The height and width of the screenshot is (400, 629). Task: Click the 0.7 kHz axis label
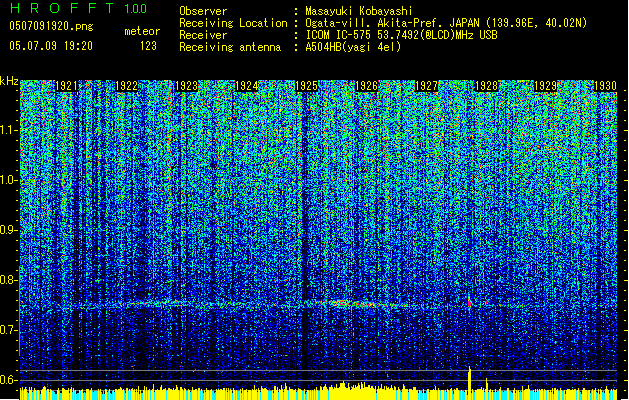(x=9, y=330)
